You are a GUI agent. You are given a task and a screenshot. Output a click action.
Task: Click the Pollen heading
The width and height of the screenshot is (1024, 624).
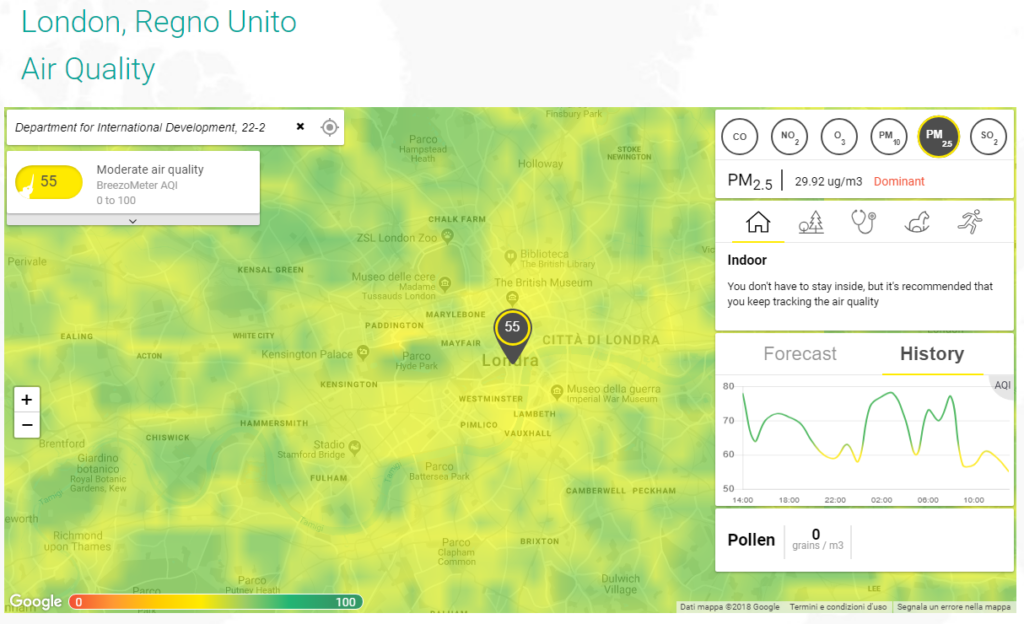point(751,540)
